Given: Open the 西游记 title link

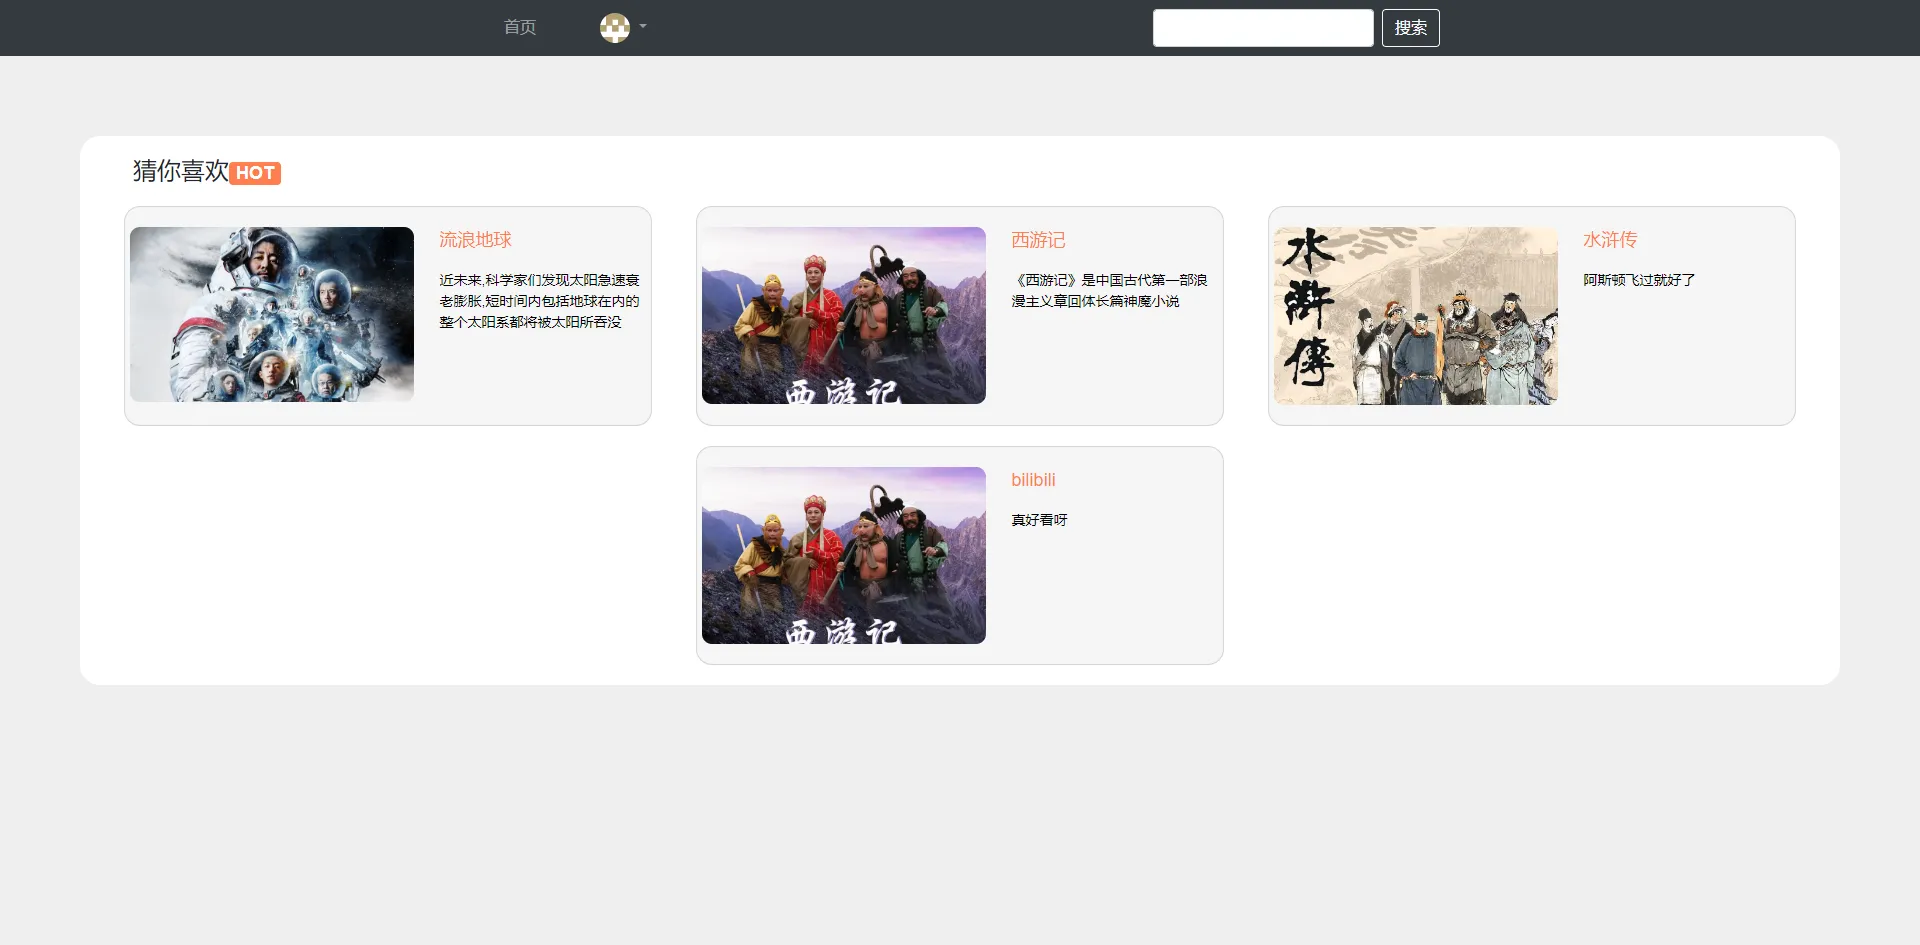Looking at the screenshot, I should click(1038, 240).
